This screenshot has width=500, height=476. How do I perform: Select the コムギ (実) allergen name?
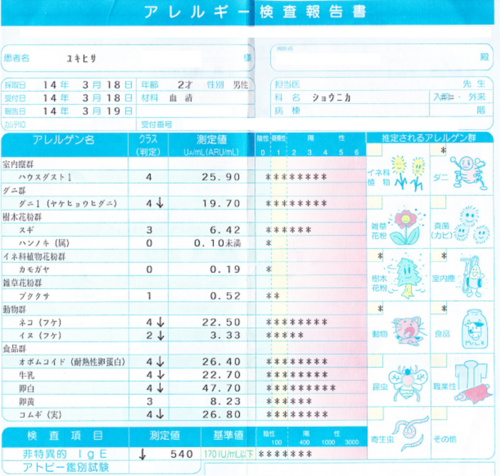pos(40,415)
